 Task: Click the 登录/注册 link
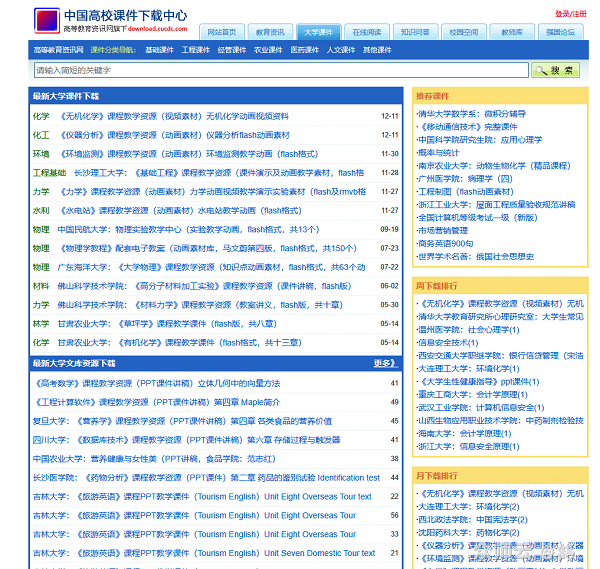571,14
